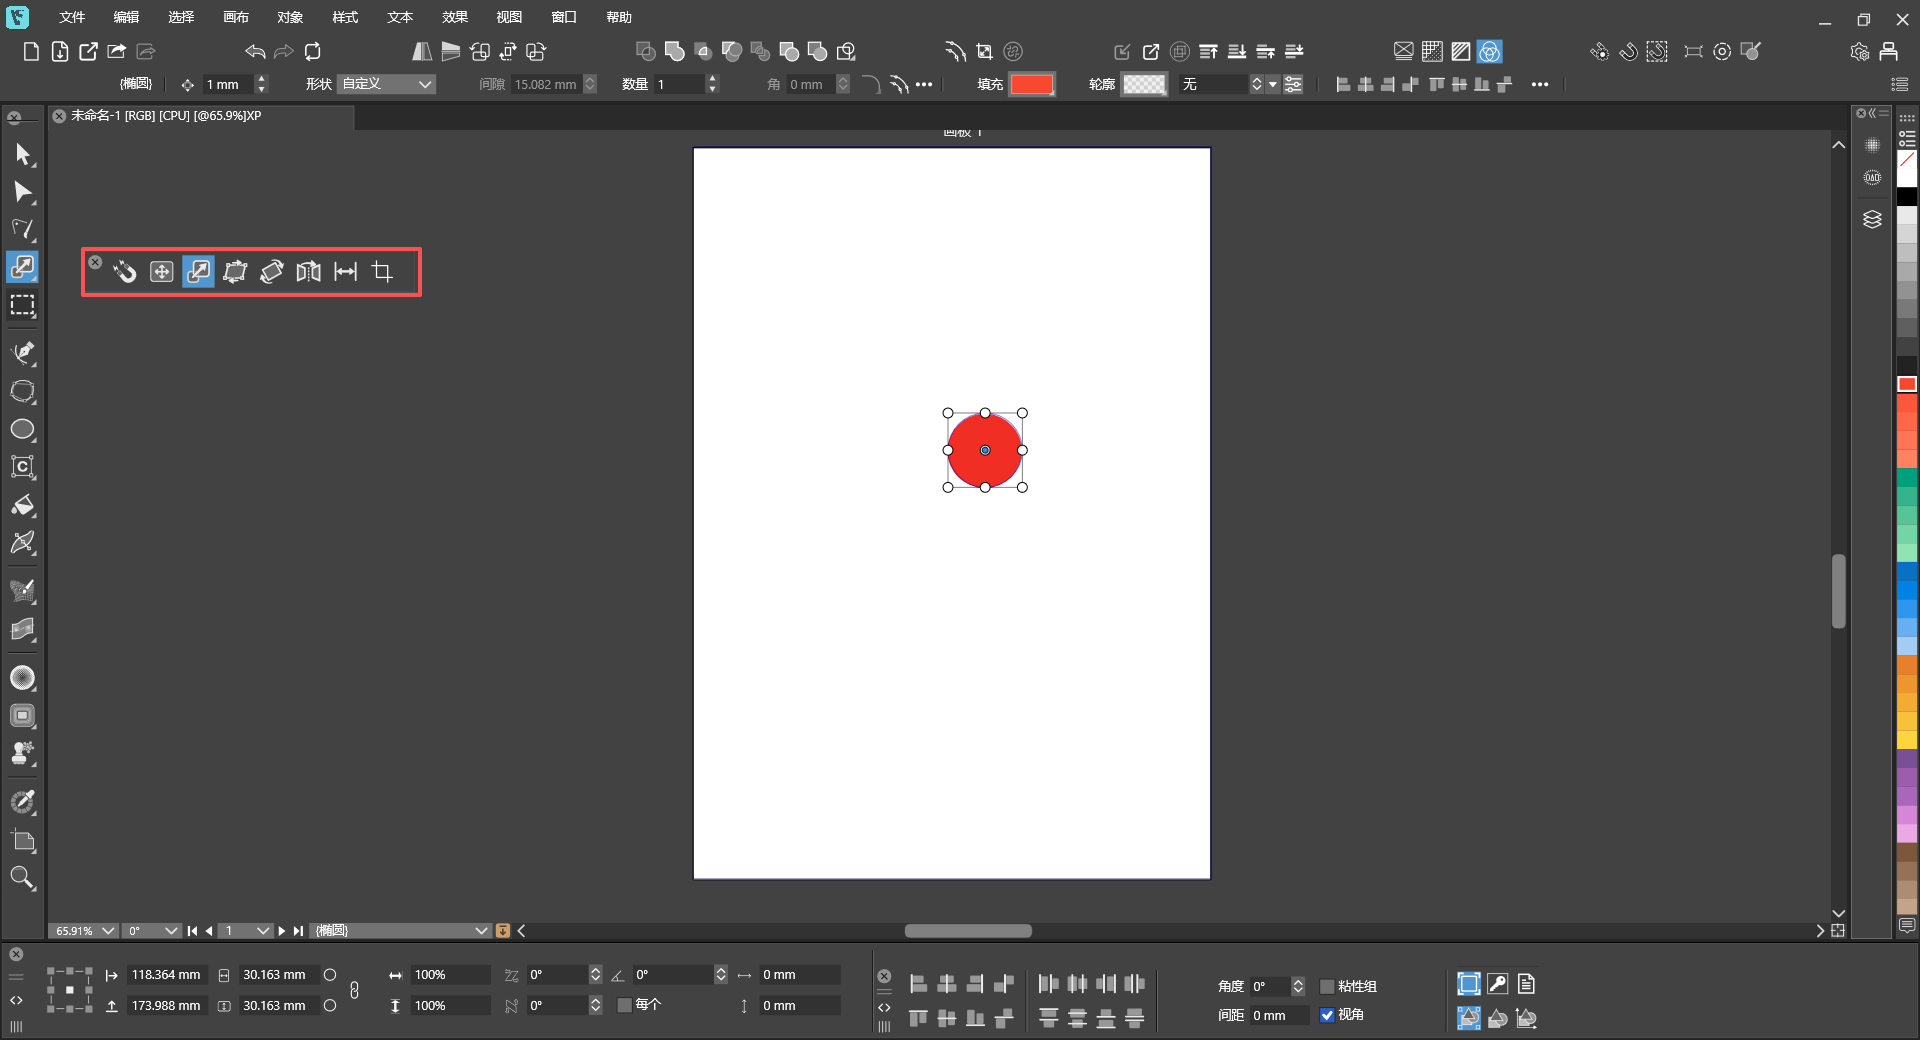Open the 效果 menu
1920x1040 pixels.
455,17
